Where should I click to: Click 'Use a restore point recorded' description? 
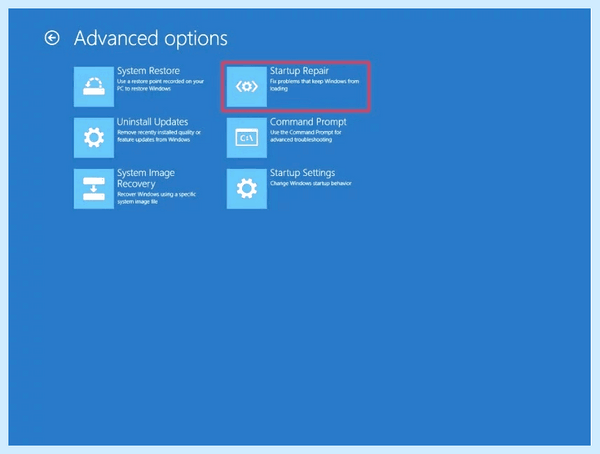coord(160,85)
